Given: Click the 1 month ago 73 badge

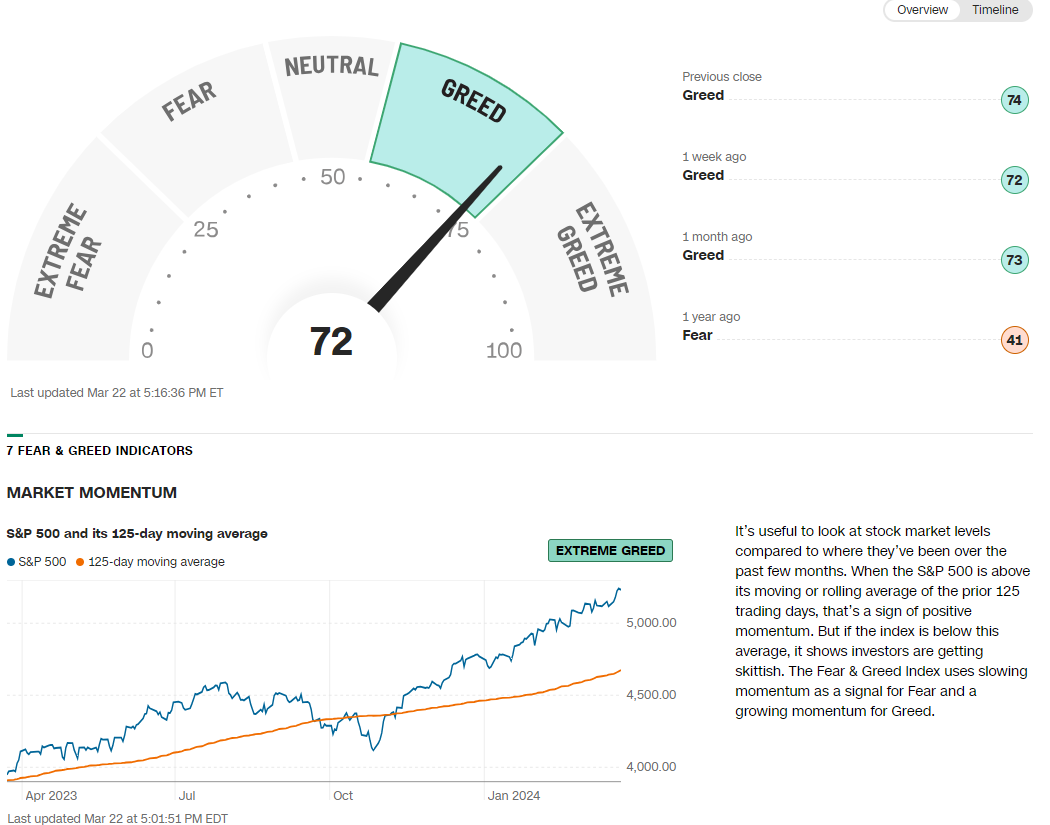Looking at the screenshot, I should click(1015, 260).
